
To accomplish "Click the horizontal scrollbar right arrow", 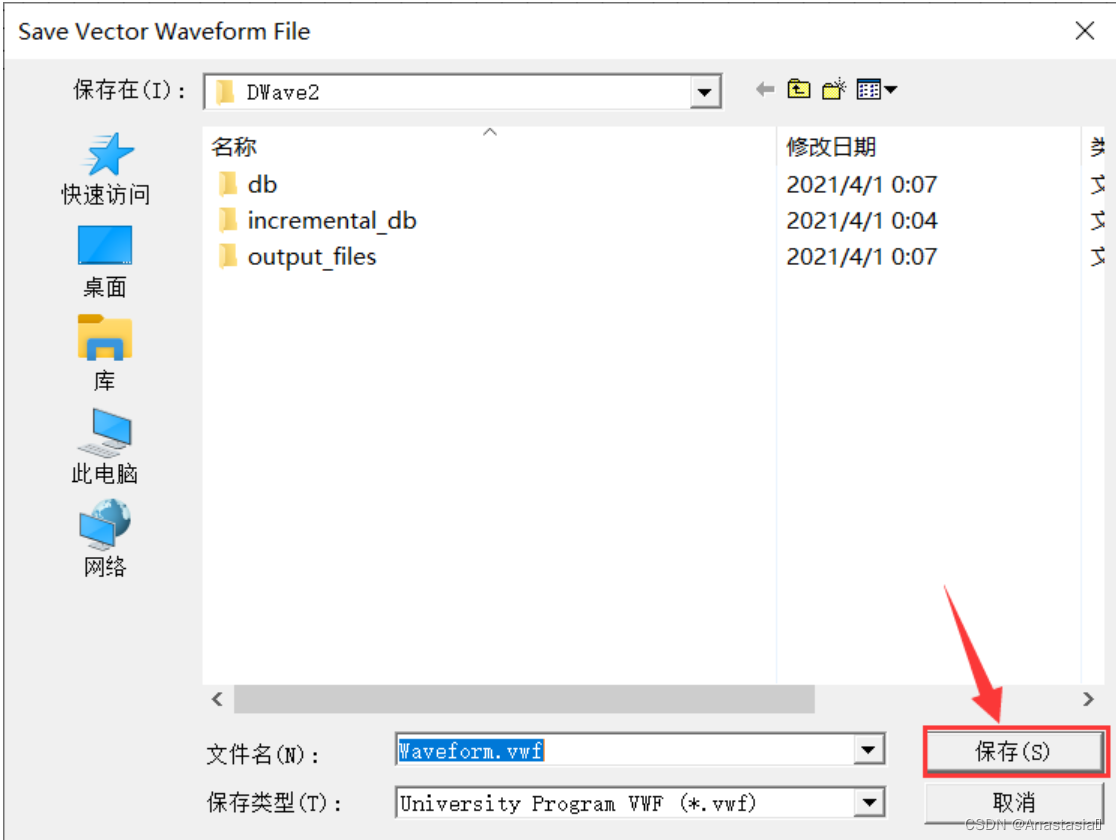I will [x=1088, y=699].
